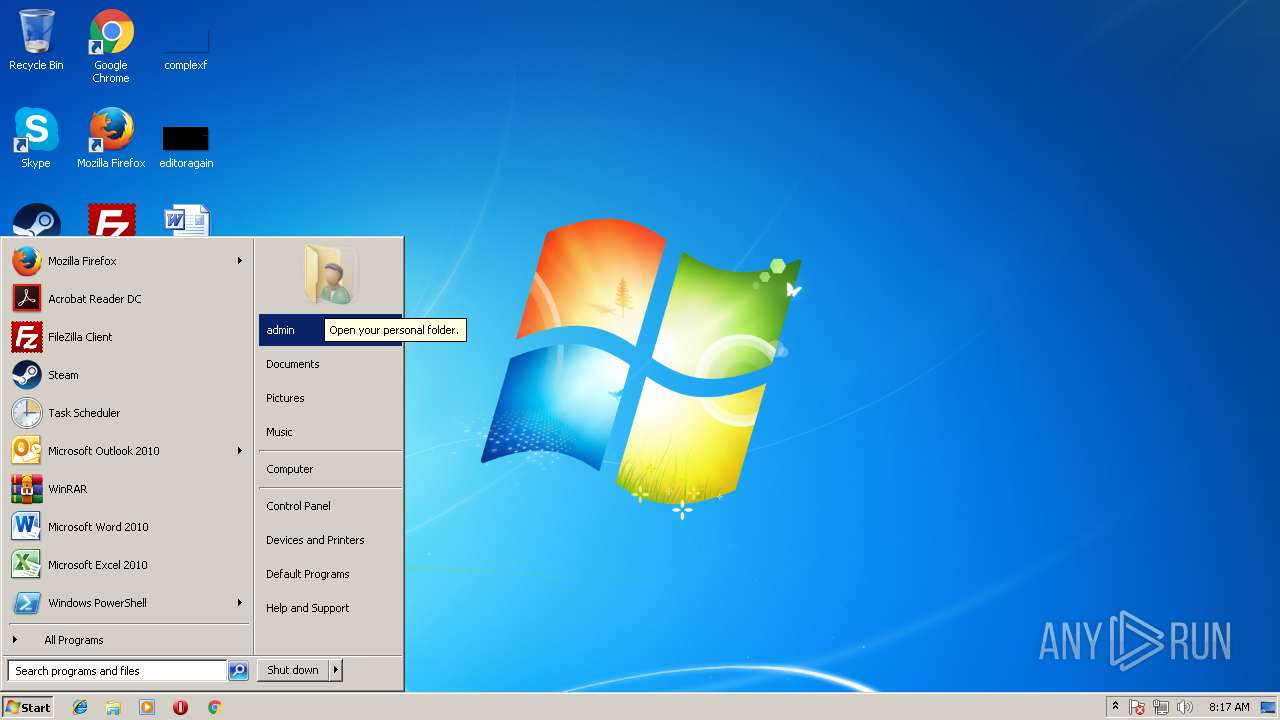The height and width of the screenshot is (720, 1280).
Task: Open Music from Start menu
Action: click(330, 432)
